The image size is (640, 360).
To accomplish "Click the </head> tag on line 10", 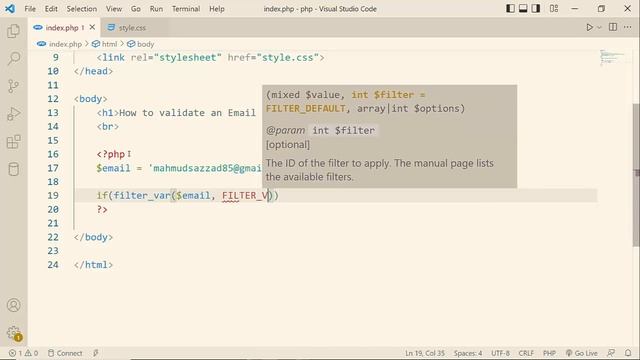I will [x=93, y=71].
